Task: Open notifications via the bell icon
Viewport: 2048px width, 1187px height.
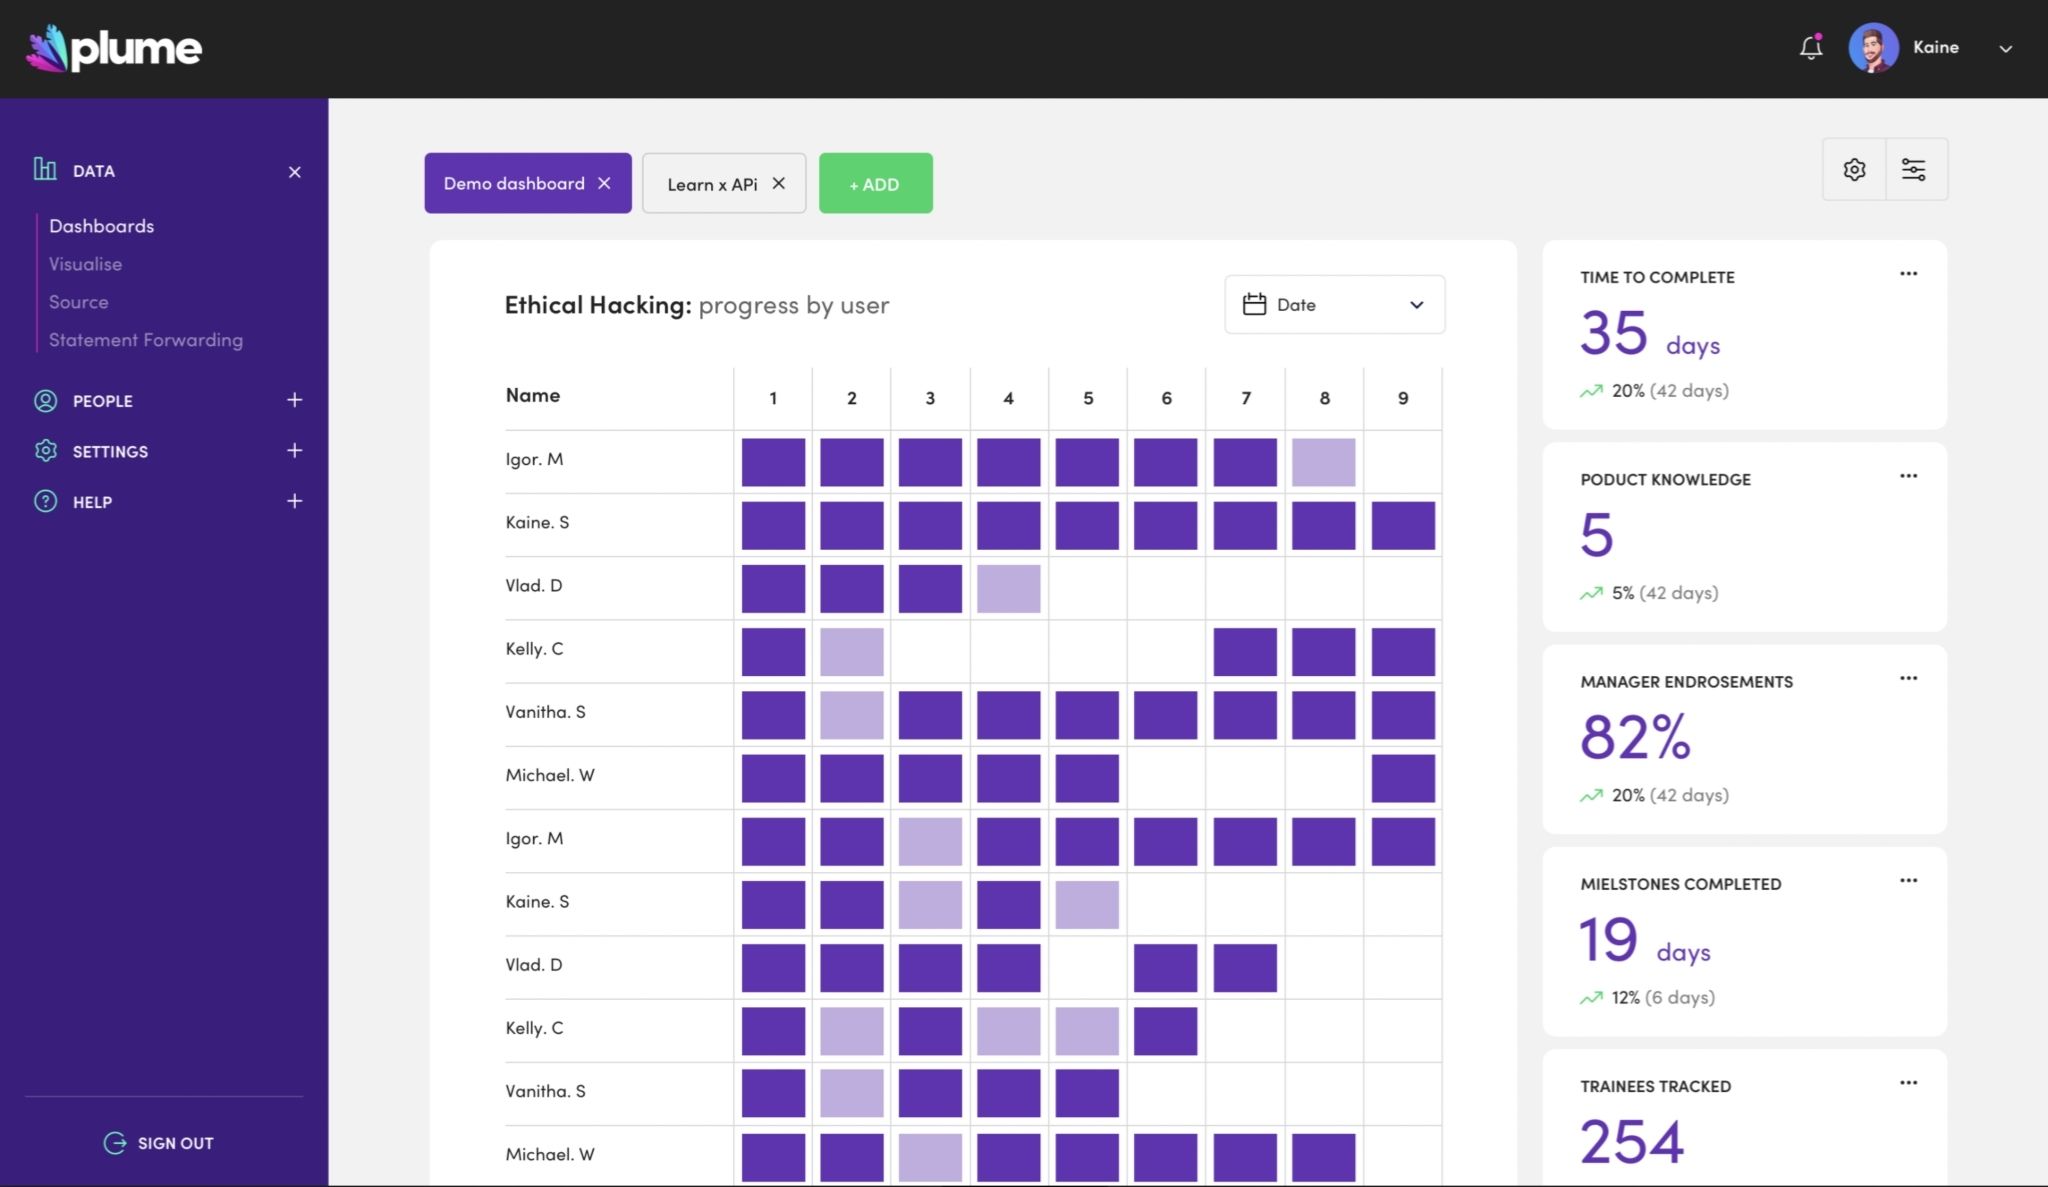Action: pyautogui.click(x=1810, y=47)
